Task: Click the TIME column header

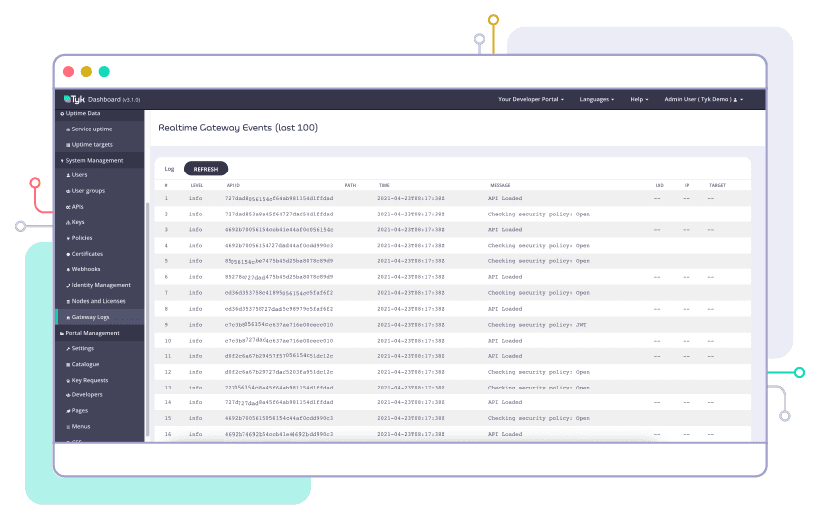Action: coord(384,185)
